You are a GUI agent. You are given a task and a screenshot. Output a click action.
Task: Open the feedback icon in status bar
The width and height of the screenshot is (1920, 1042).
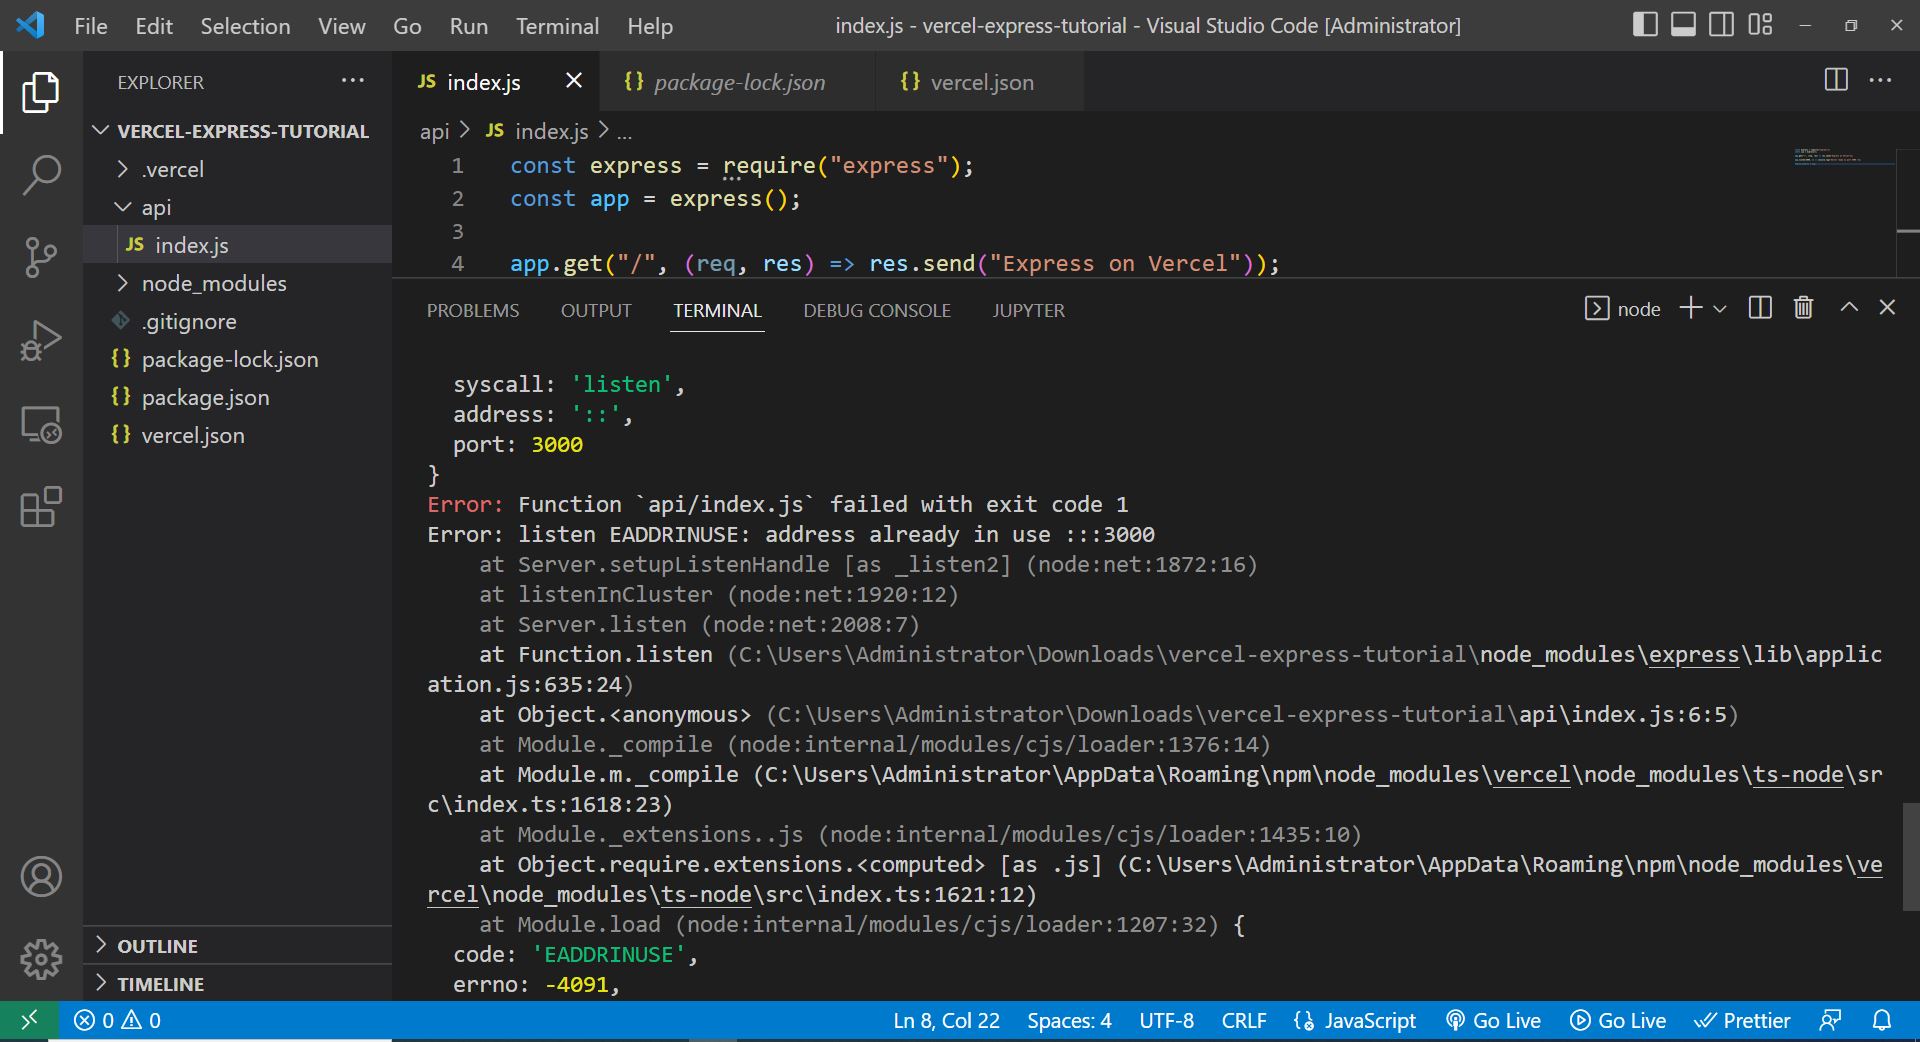[1830, 1020]
